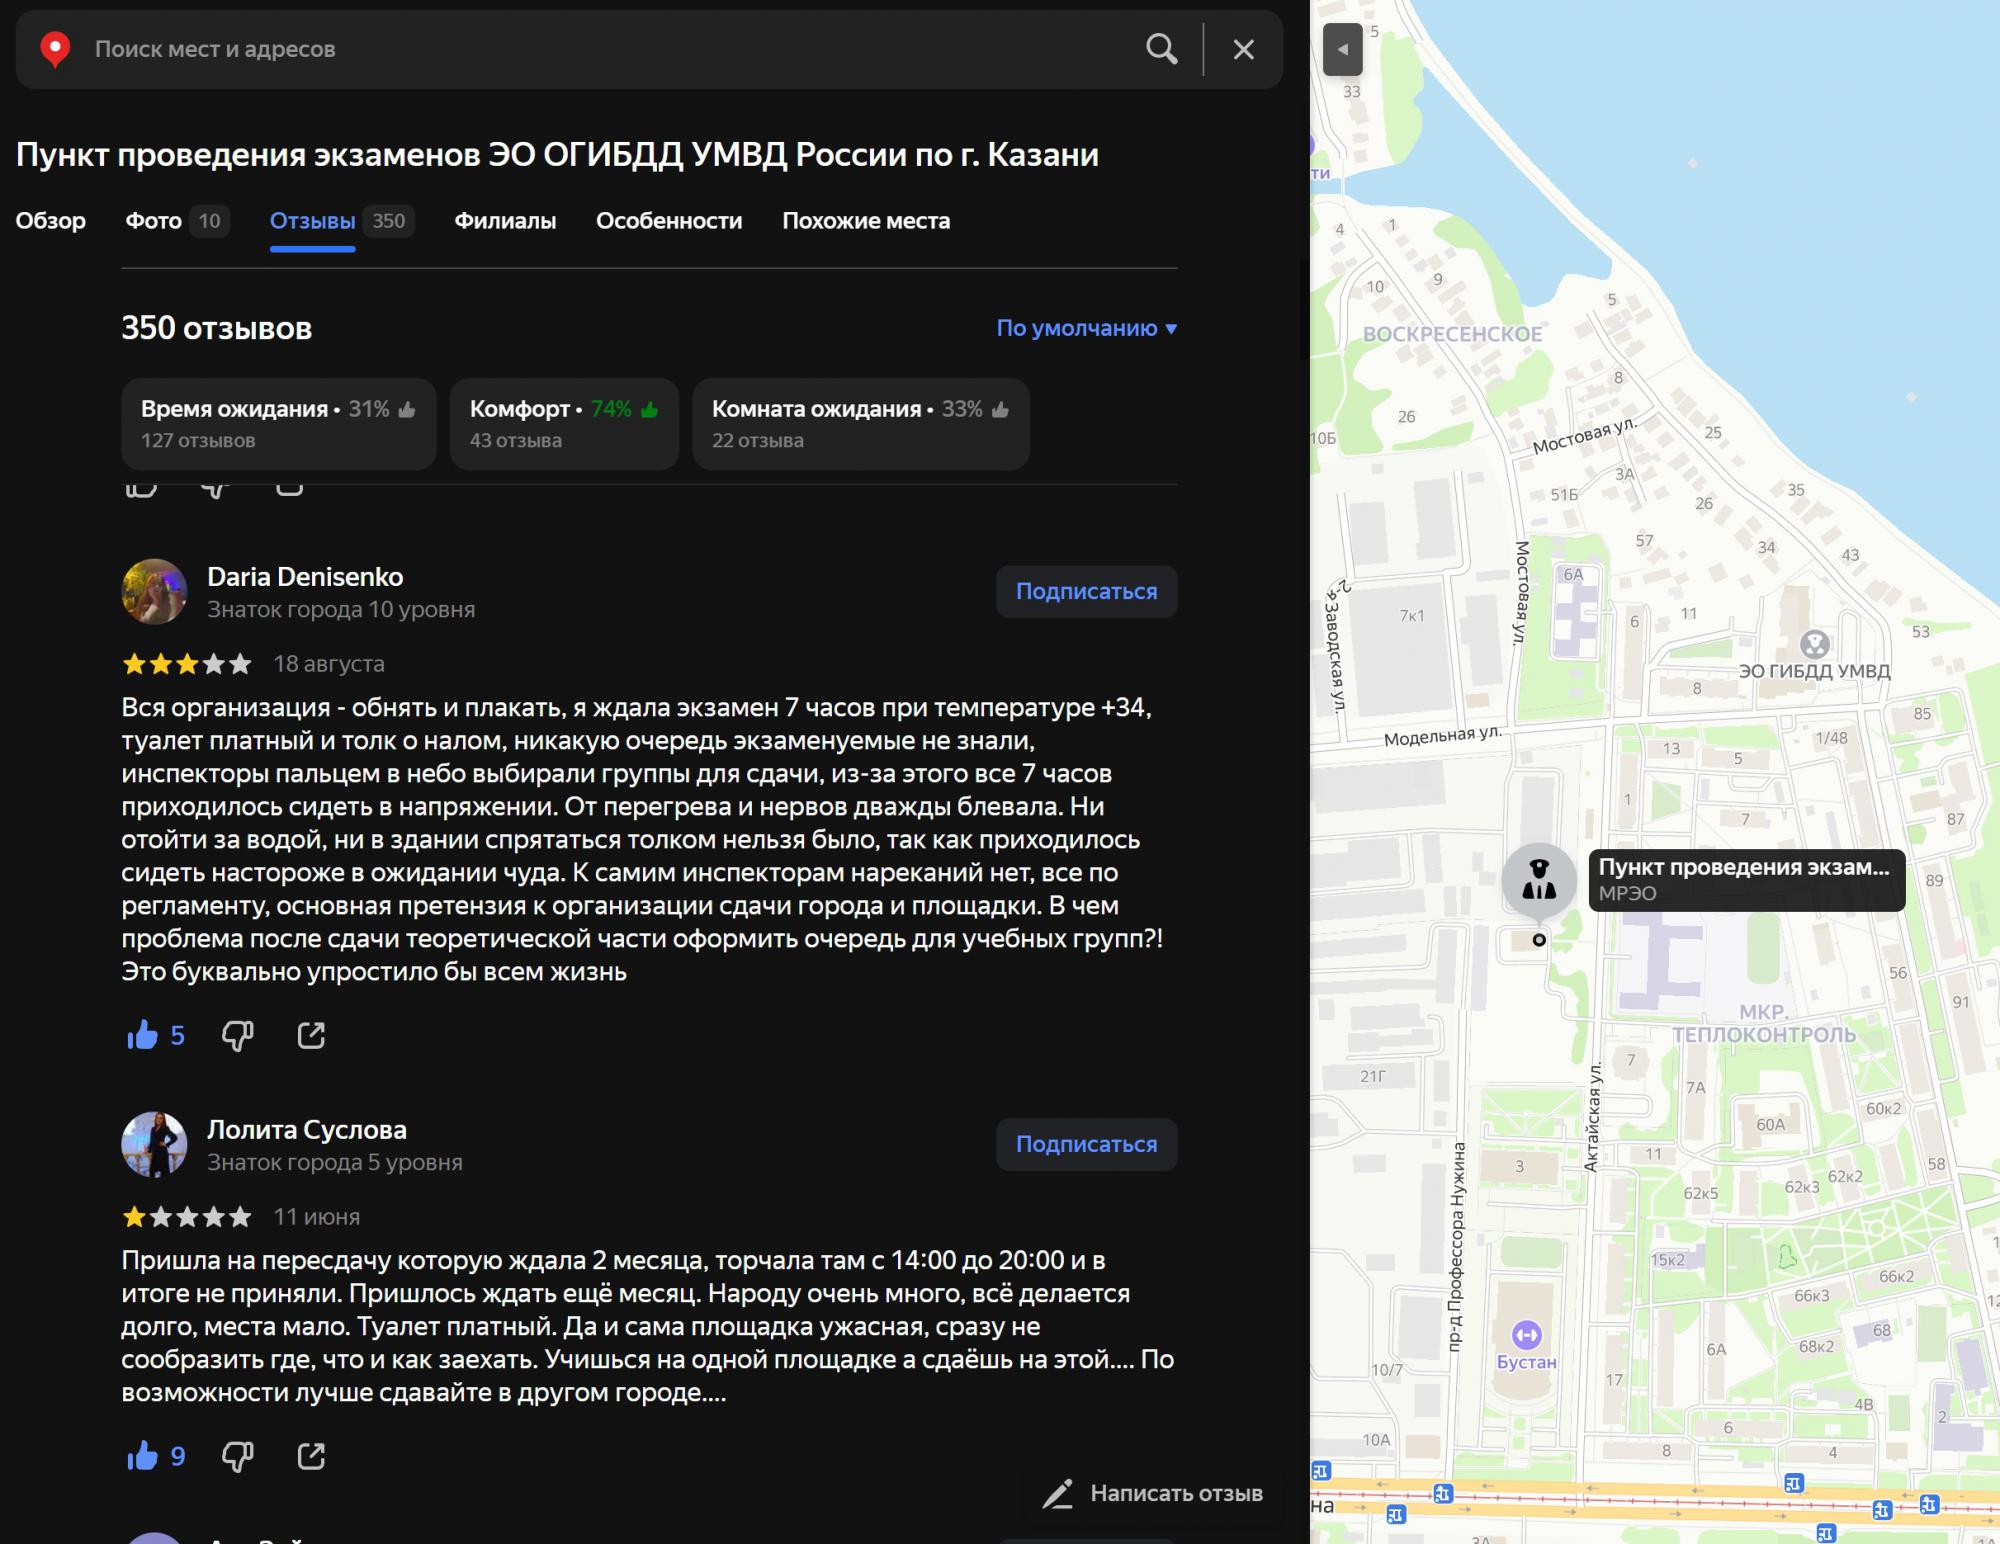2000x1544 pixels.
Task: Clear the search with the X icon
Action: (x=1243, y=49)
